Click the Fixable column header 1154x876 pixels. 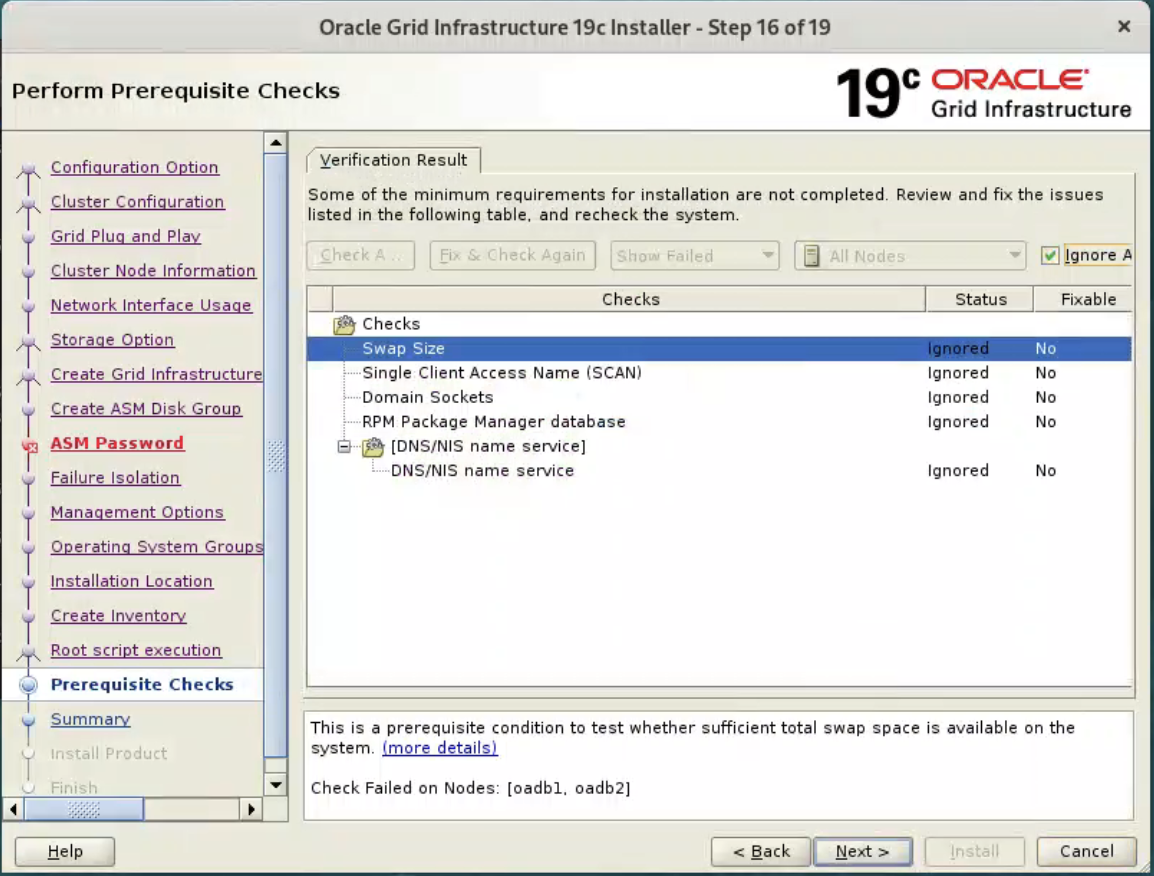1083,300
